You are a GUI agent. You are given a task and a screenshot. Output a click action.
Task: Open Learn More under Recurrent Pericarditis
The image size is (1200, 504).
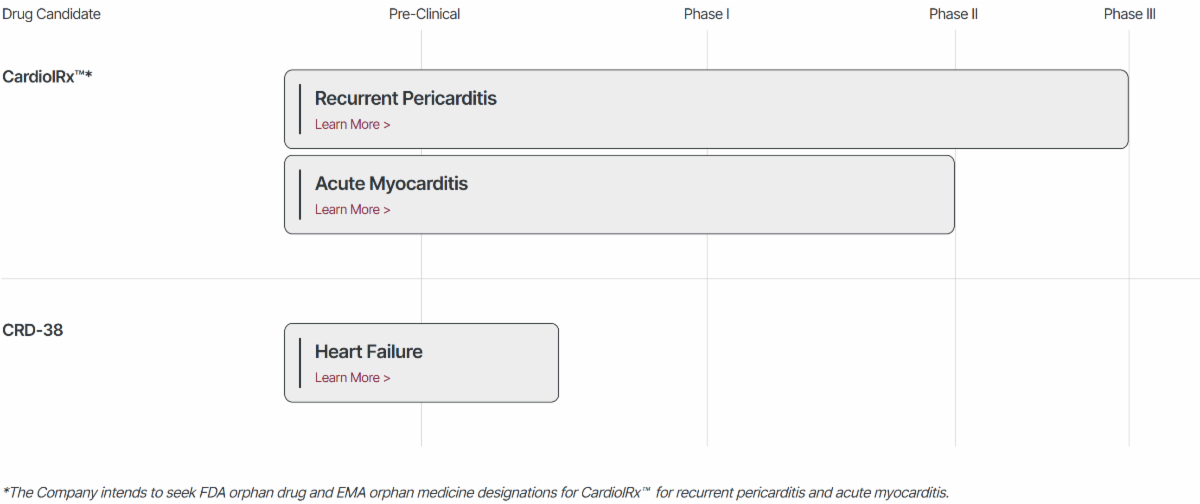(x=352, y=125)
